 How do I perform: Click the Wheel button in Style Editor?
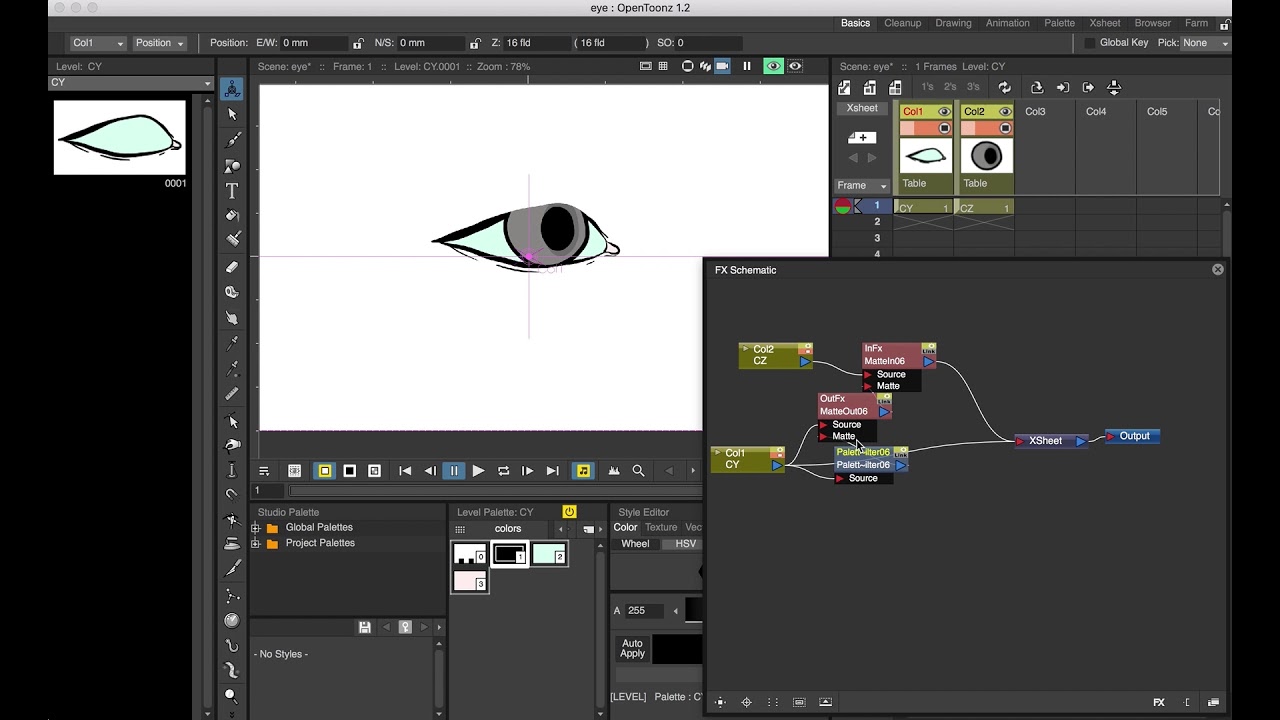point(635,544)
